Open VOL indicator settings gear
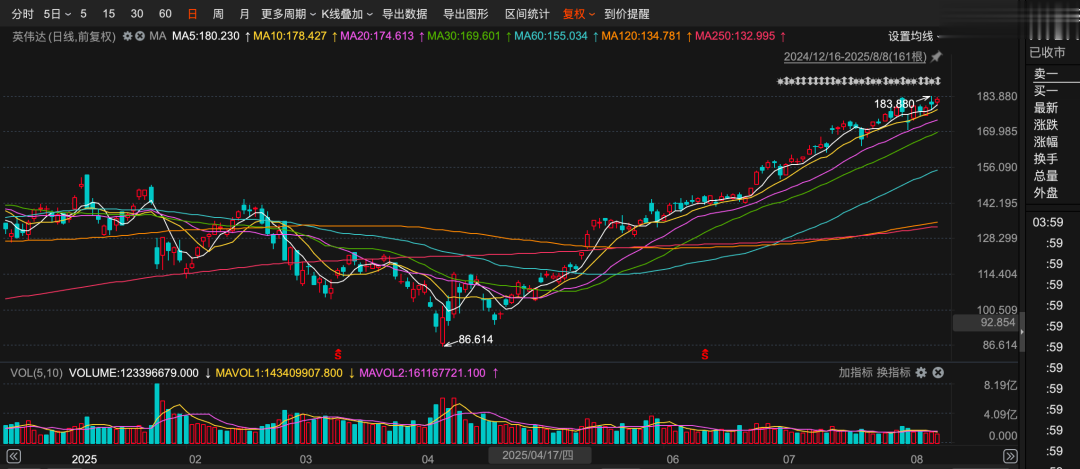 pyautogui.click(x=922, y=373)
